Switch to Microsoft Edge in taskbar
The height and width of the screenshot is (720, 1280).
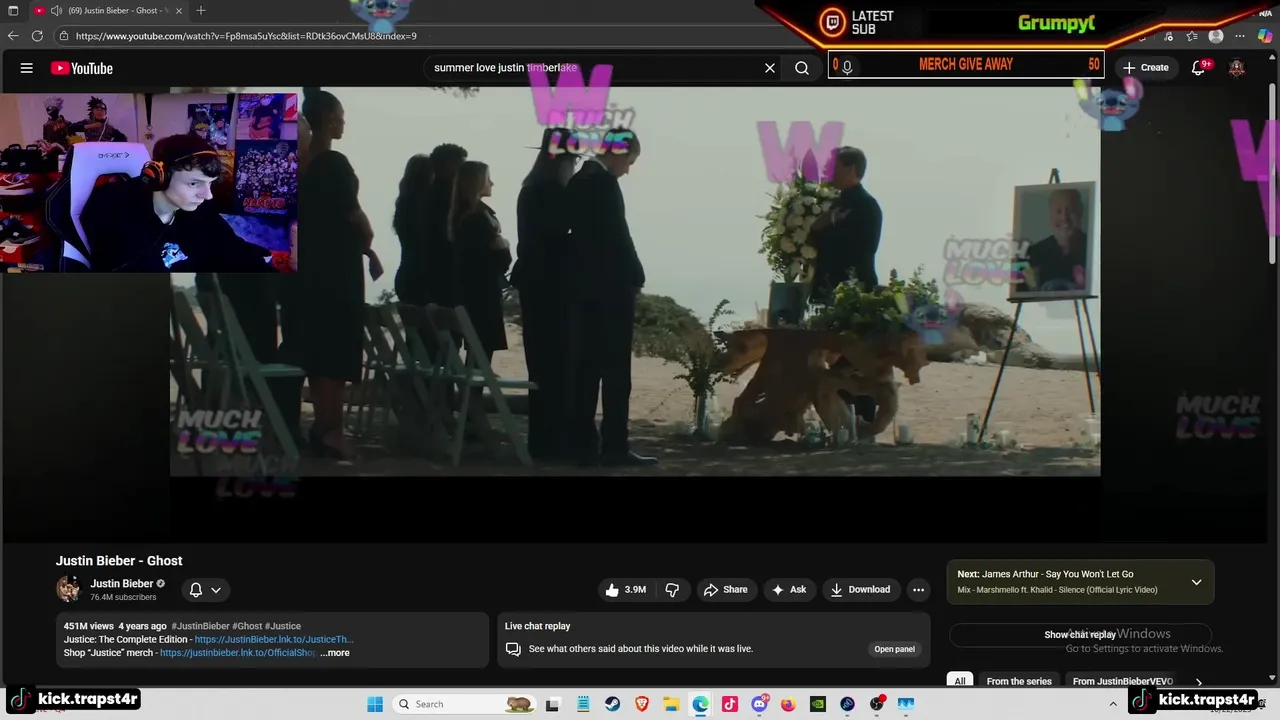click(701, 704)
